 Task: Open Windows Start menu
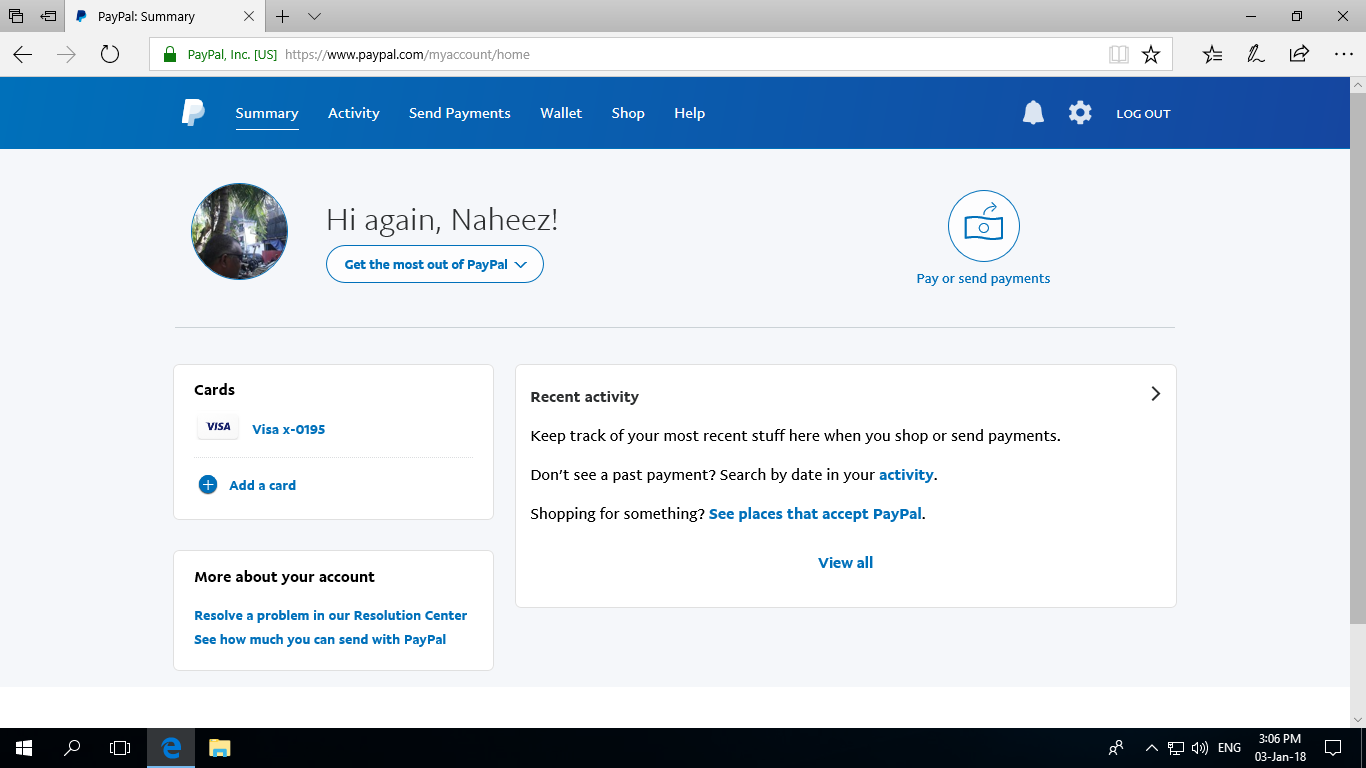(x=24, y=747)
